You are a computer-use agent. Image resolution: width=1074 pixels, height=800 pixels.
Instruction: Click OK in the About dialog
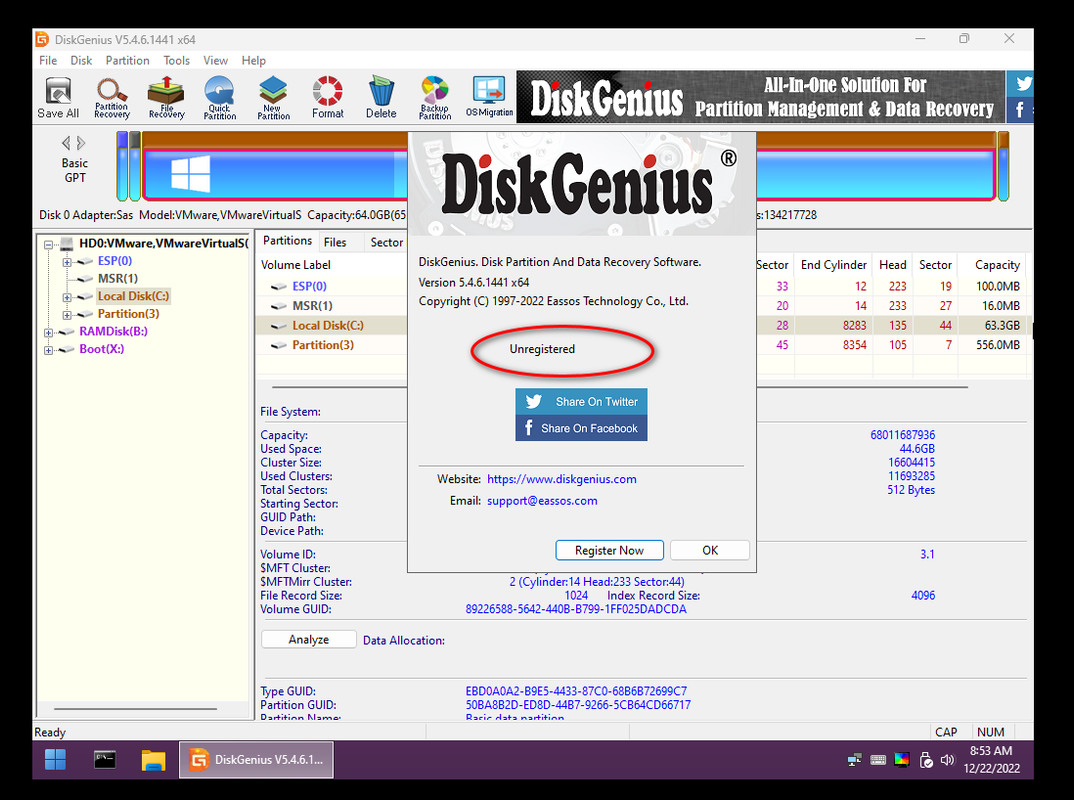point(710,551)
